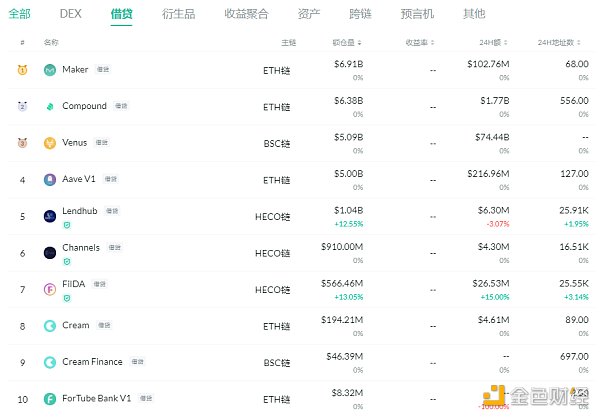The width and height of the screenshot is (600, 417).
Task: Click Compound's $1.77B 24H volume
Action: point(495,101)
